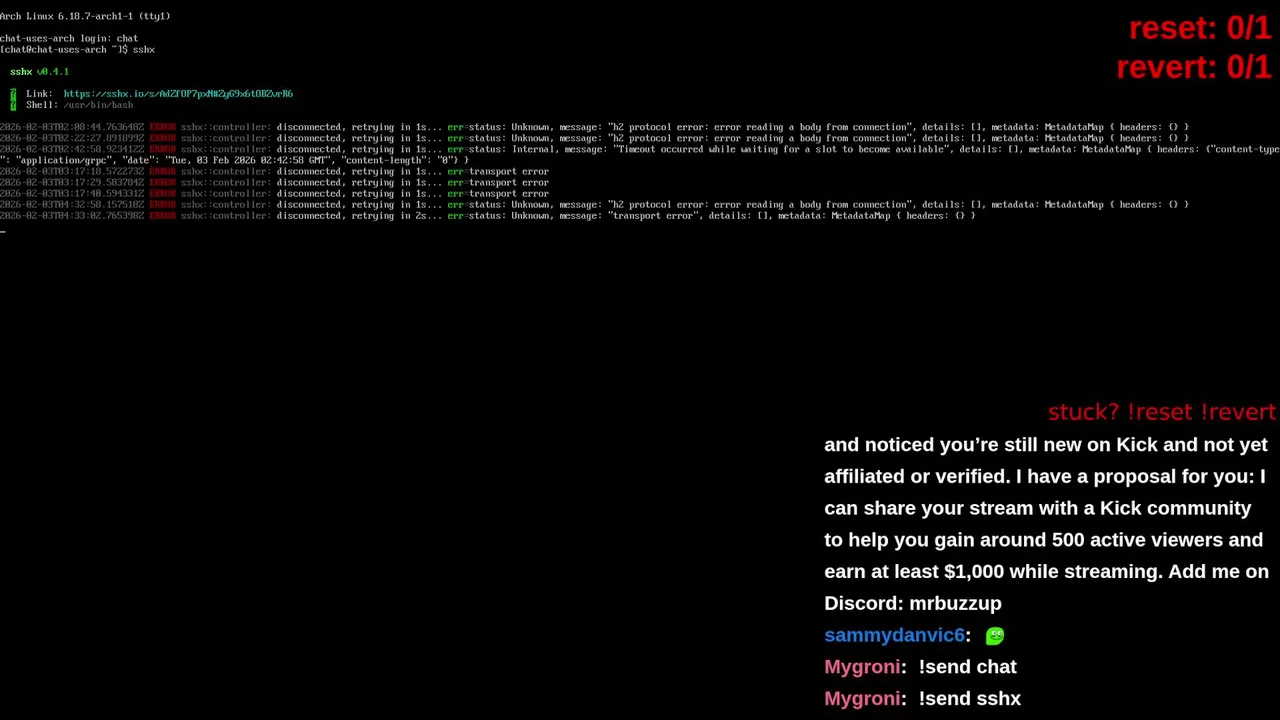Image resolution: width=1280 pixels, height=720 pixels.
Task: Click Mygroni's name on '!send chat' message
Action: tap(861, 667)
